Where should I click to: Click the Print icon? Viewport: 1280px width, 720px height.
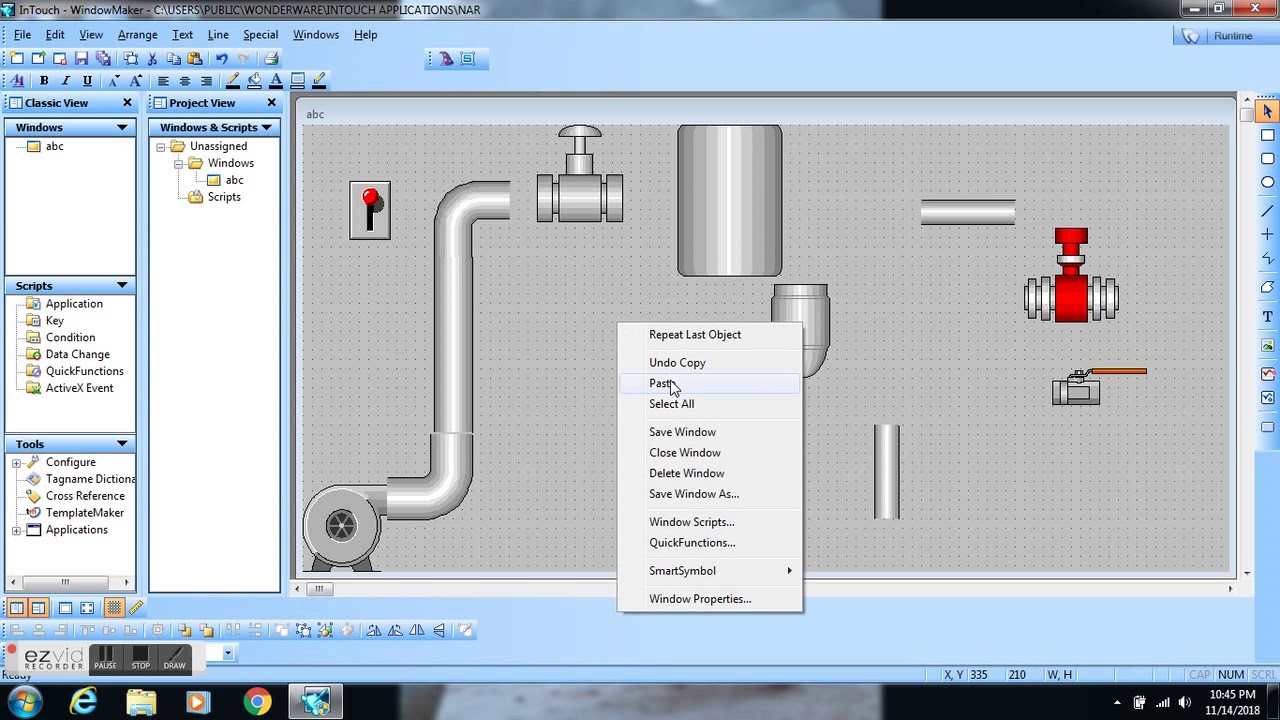pyautogui.click(x=271, y=59)
